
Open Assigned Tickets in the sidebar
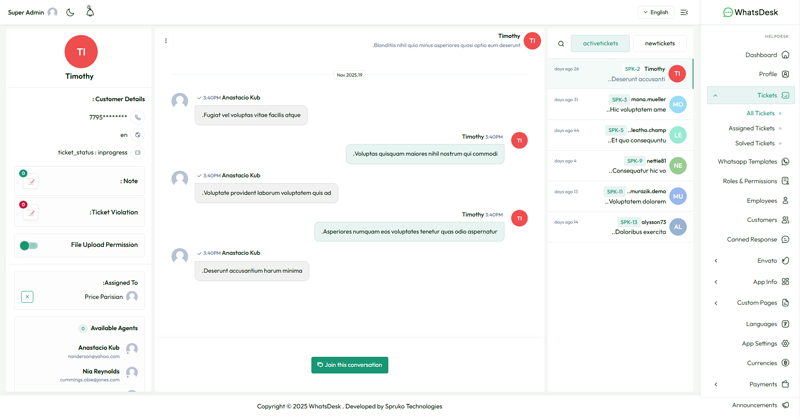point(752,128)
